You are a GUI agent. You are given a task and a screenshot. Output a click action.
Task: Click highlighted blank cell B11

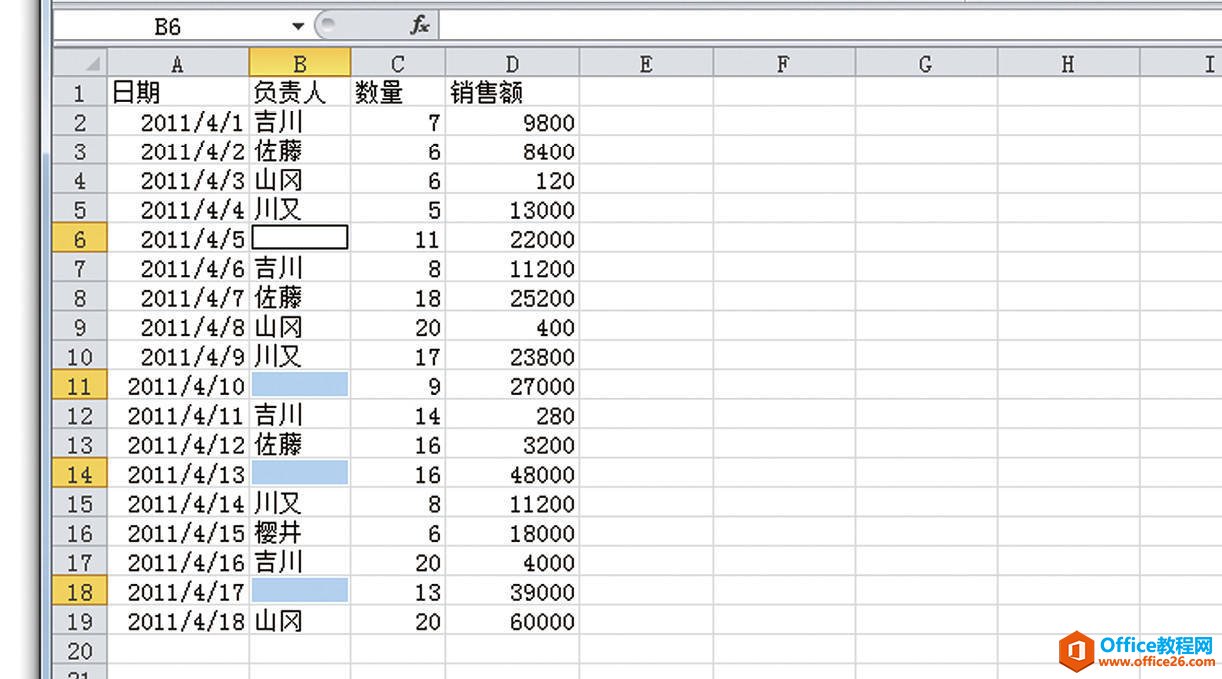[300, 385]
